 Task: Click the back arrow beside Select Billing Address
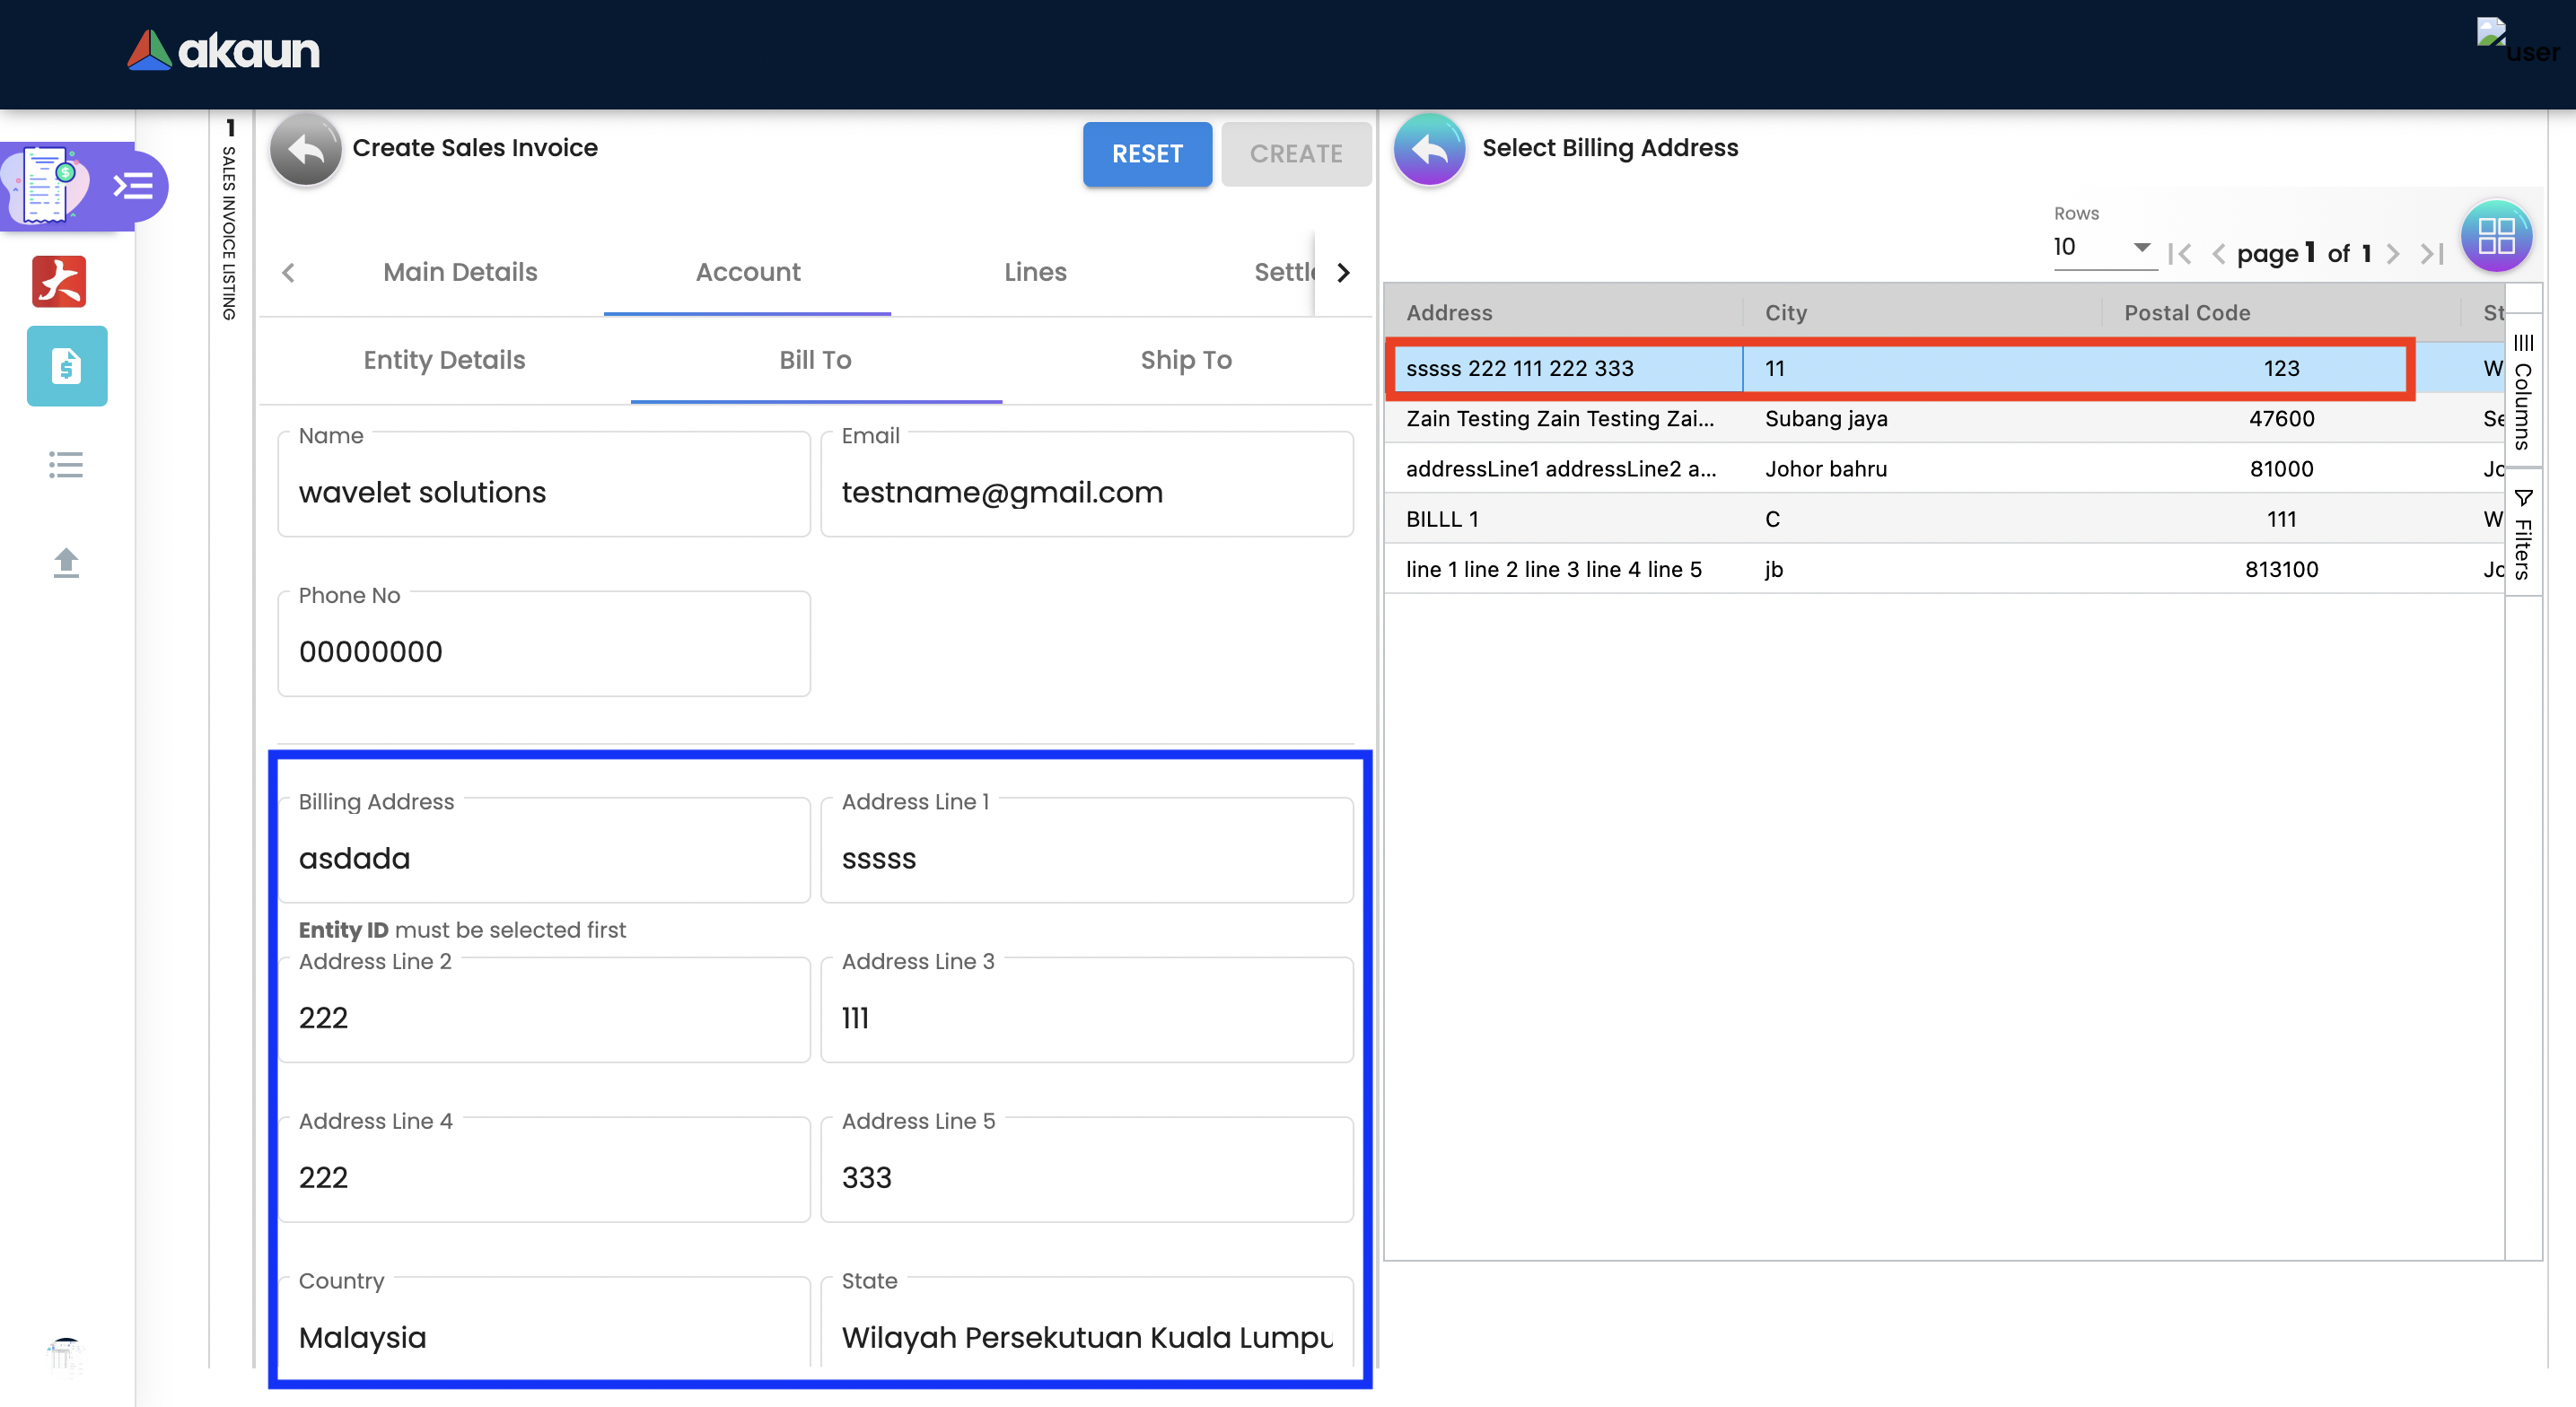tap(1428, 149)
